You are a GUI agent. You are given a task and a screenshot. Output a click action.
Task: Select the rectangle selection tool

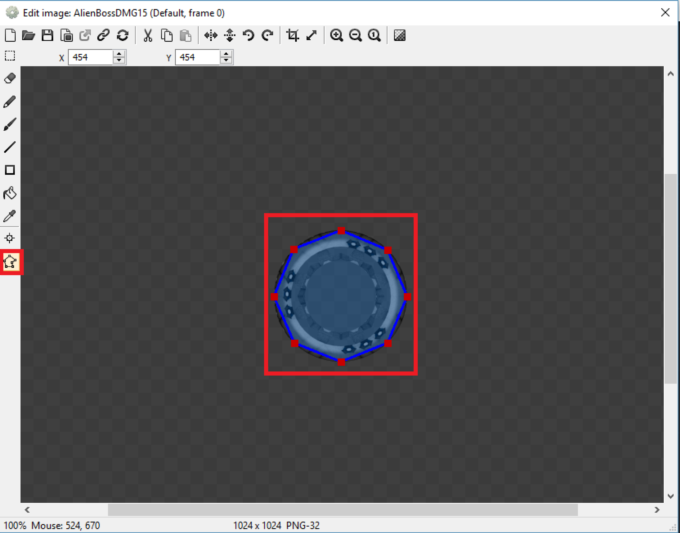click(10, 56)
